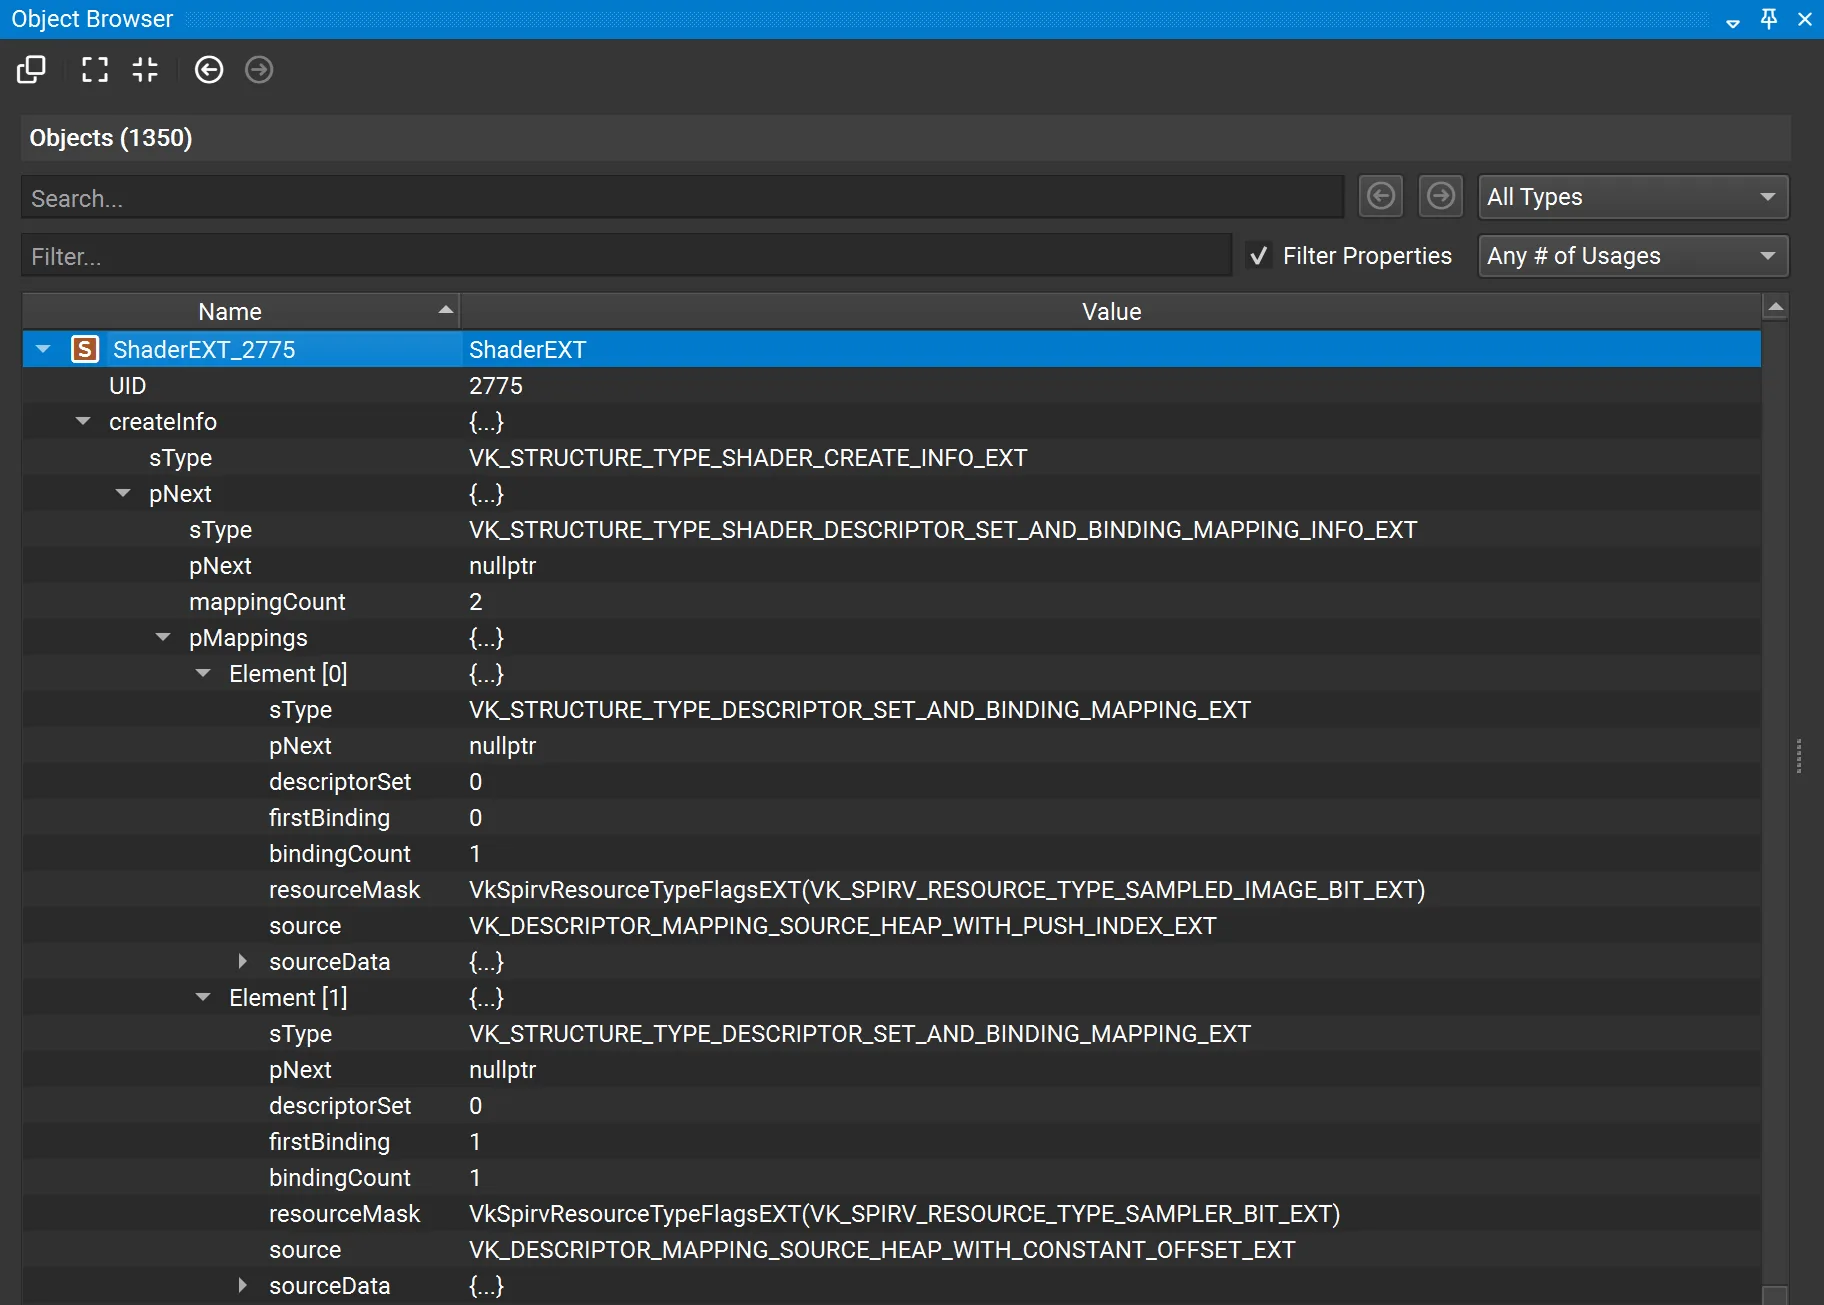Collapse the pMappings node

[x=163, y=637]
